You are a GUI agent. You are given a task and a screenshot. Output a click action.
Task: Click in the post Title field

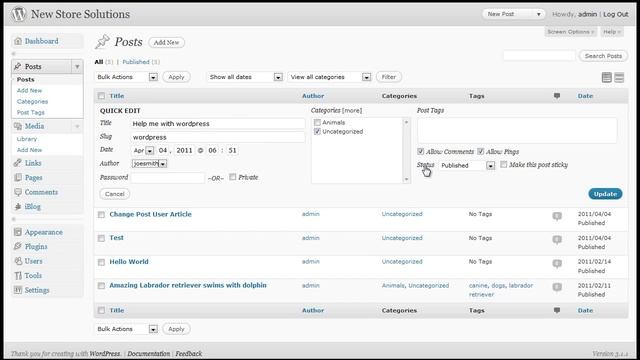click(x=218, y=124)
